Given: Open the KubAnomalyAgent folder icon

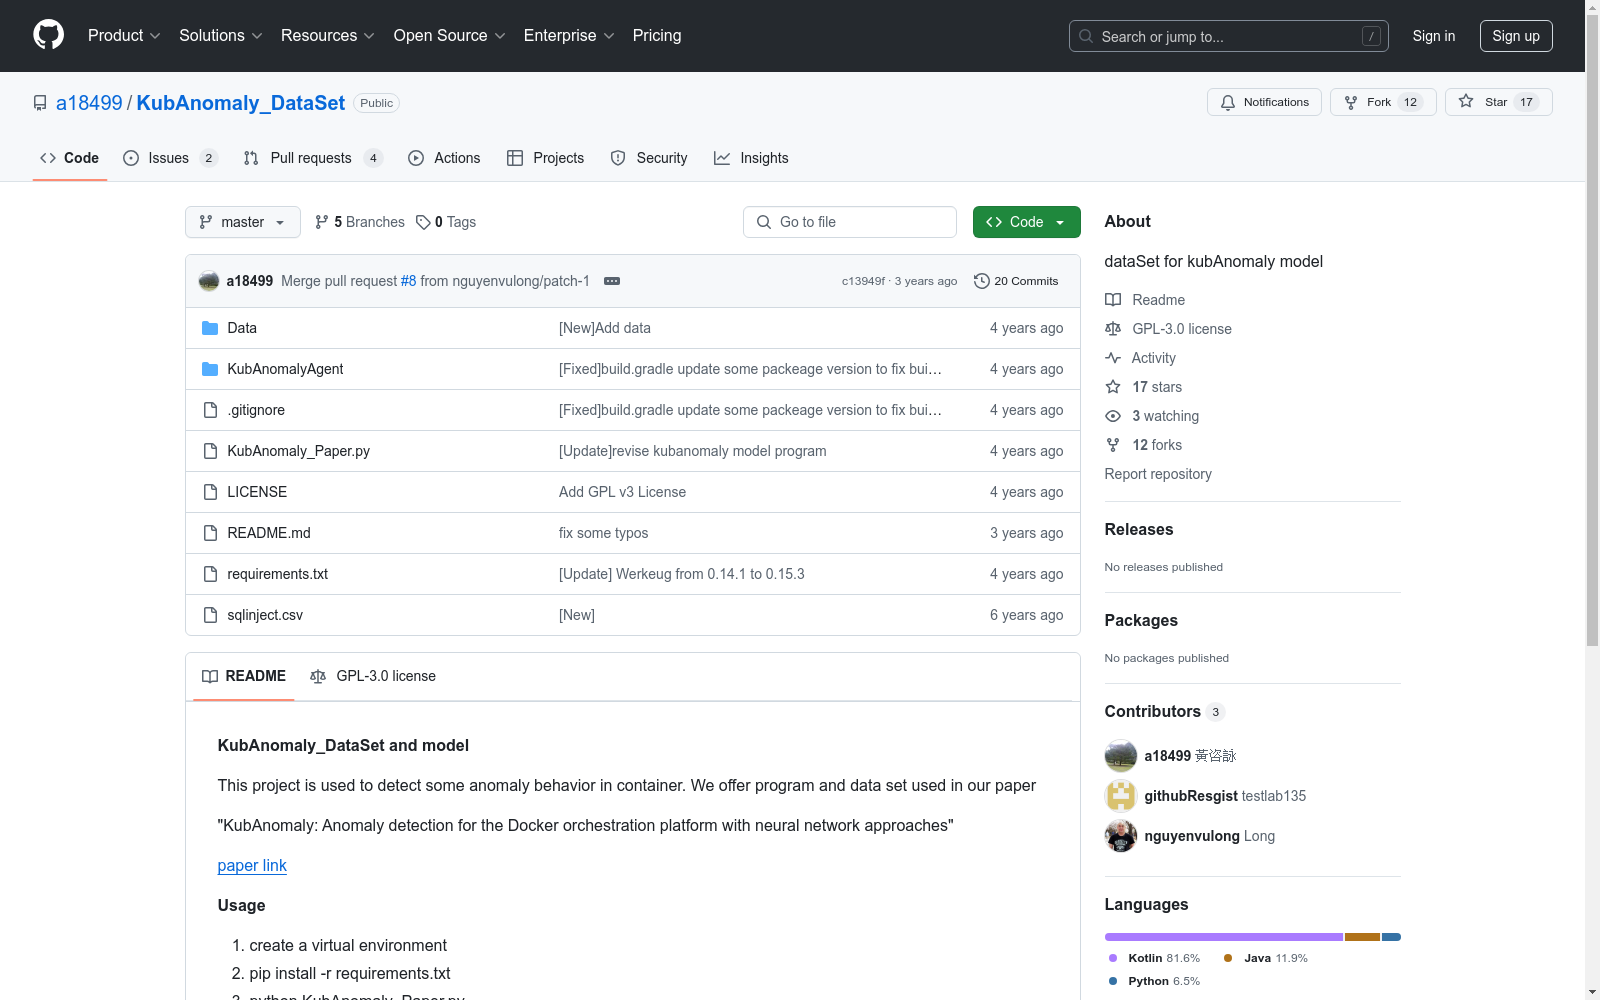Looking at the screenshot, I should coord(210,369).
